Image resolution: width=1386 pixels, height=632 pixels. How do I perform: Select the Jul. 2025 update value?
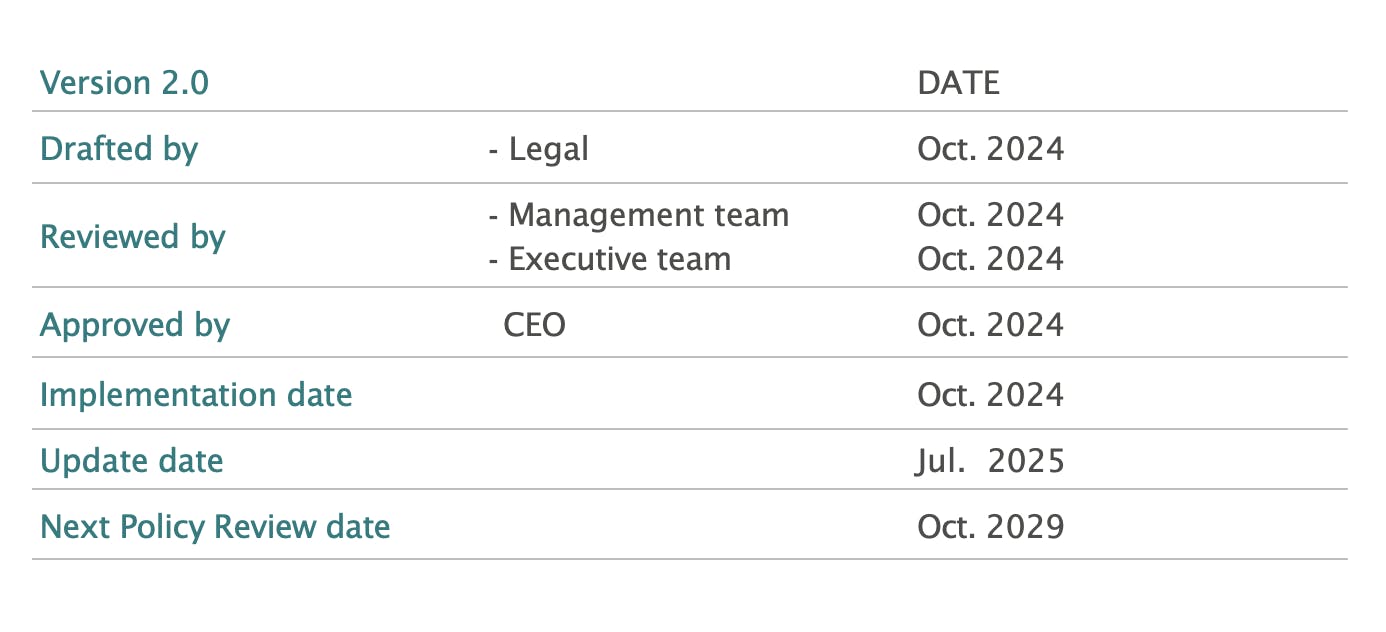coord(991,461)
